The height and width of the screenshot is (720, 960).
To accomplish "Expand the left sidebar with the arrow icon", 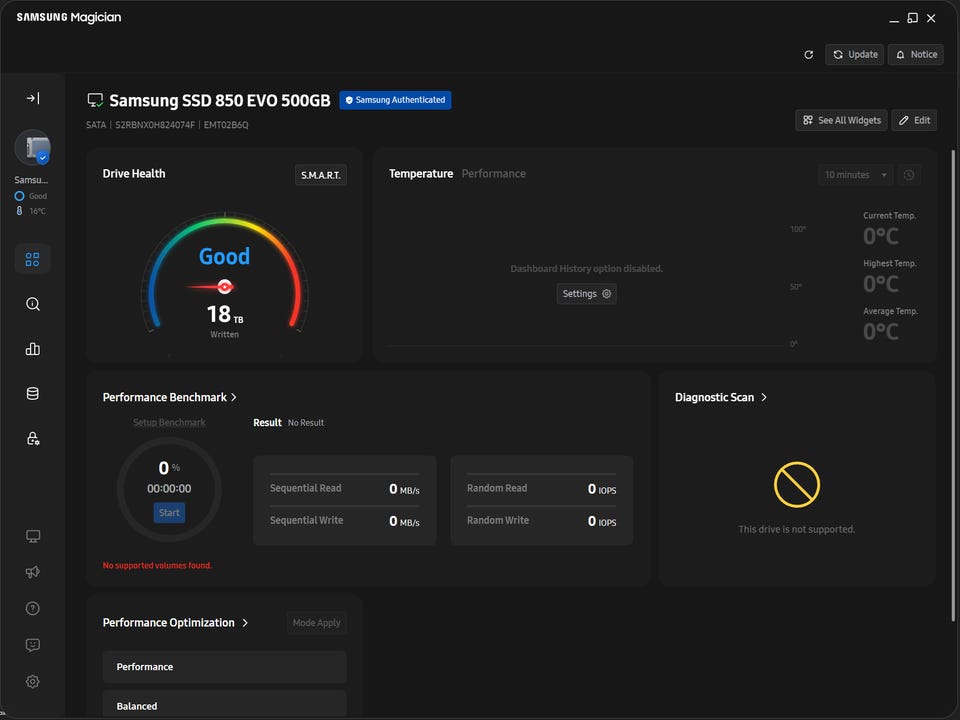I will pyautogui.click(x=33, y=98).
